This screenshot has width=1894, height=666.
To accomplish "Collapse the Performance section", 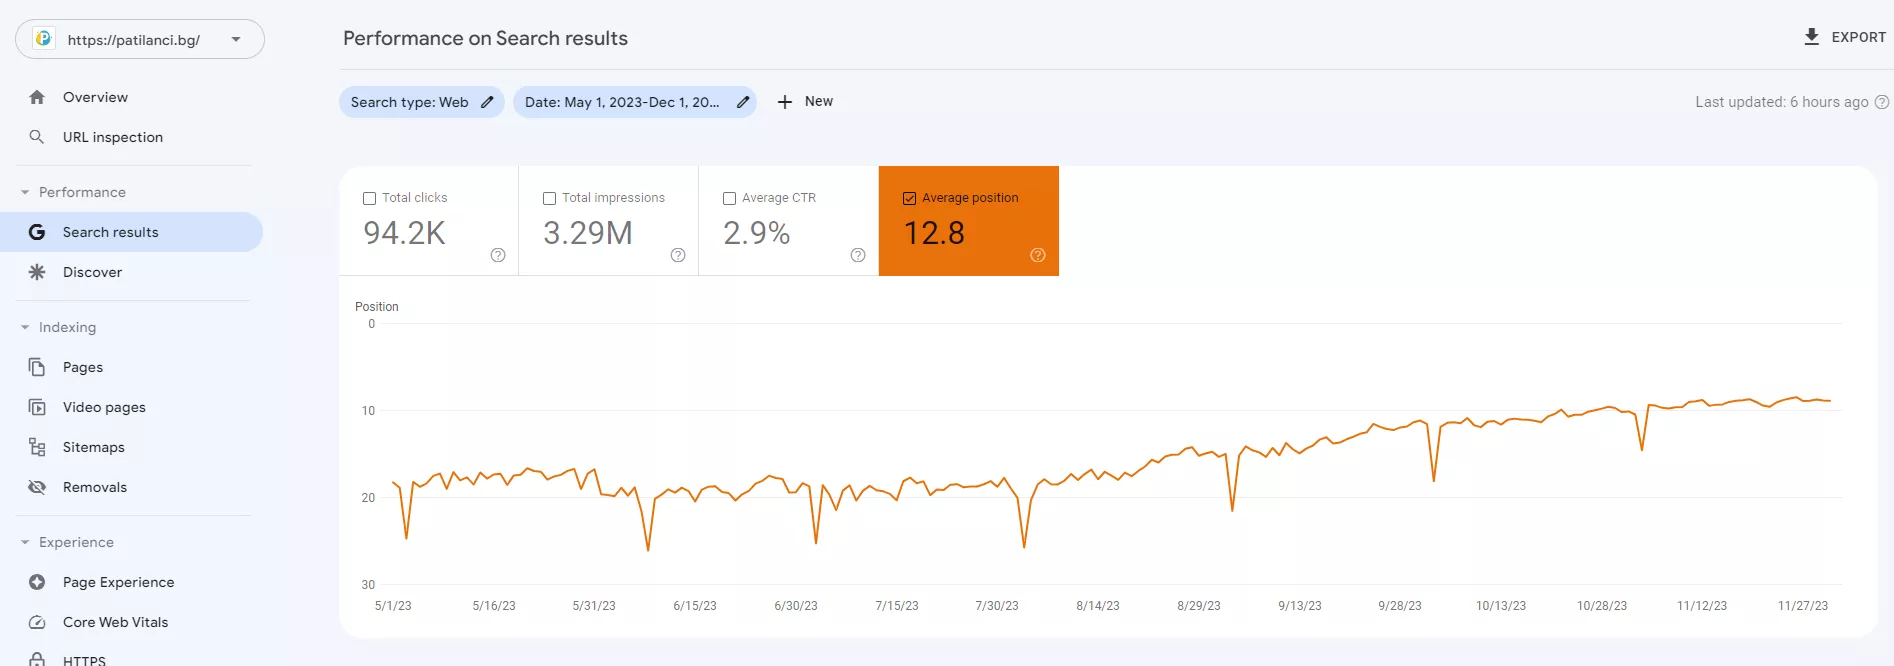I will click(x=25, y=192).
